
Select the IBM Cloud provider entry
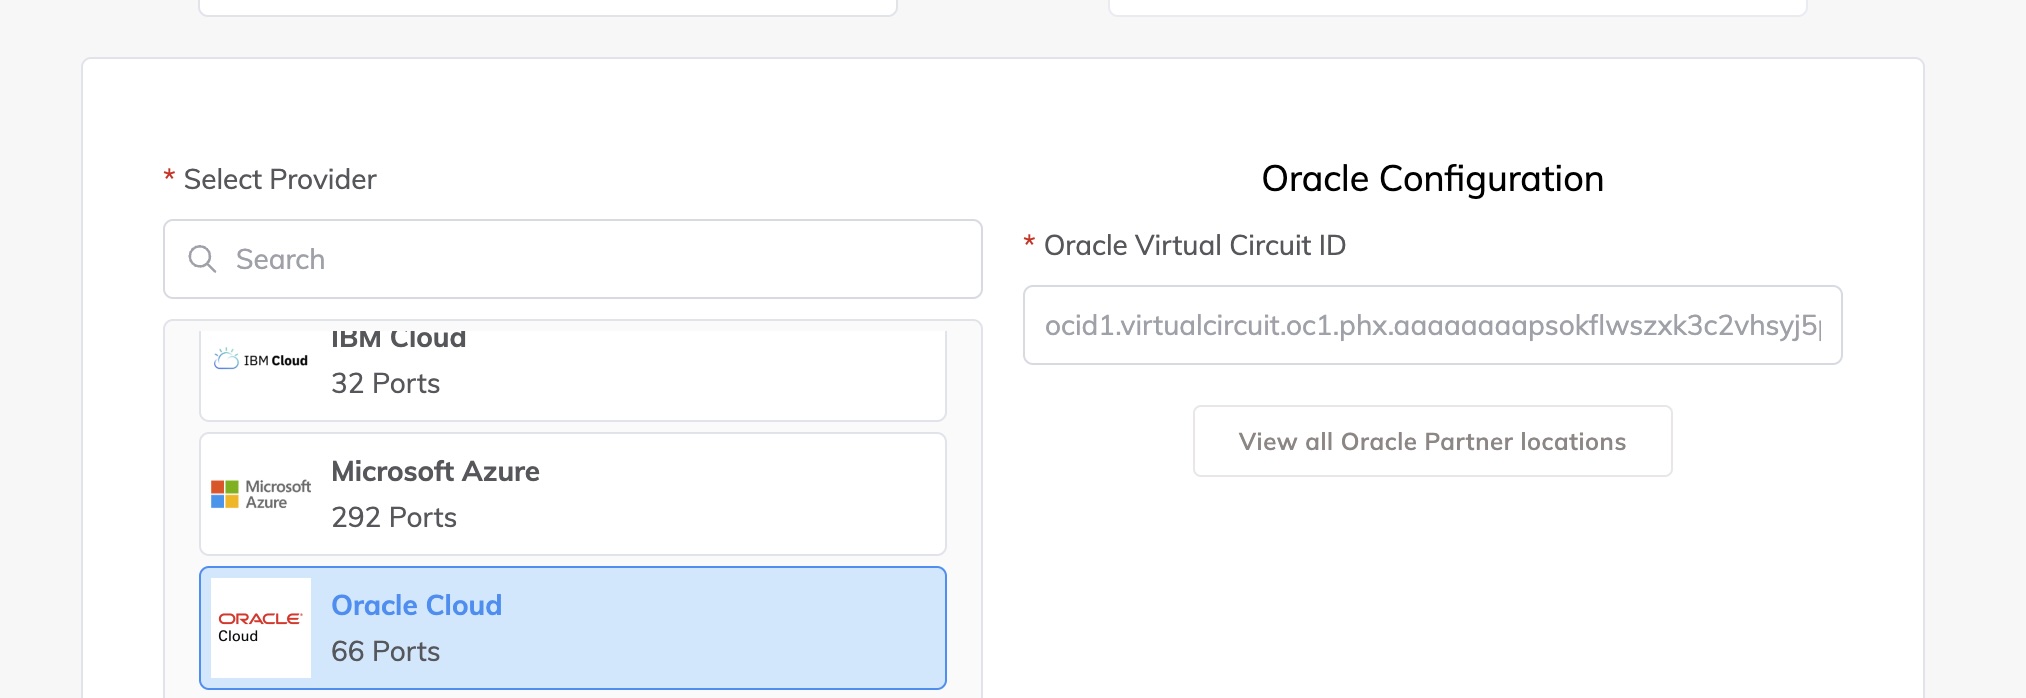(x=572, y=370)
